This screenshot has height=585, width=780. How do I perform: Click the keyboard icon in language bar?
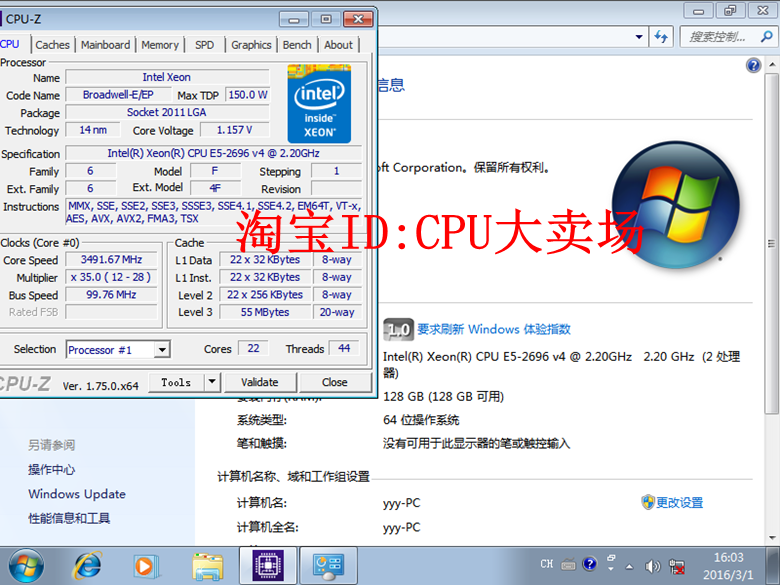click(568, 564)
